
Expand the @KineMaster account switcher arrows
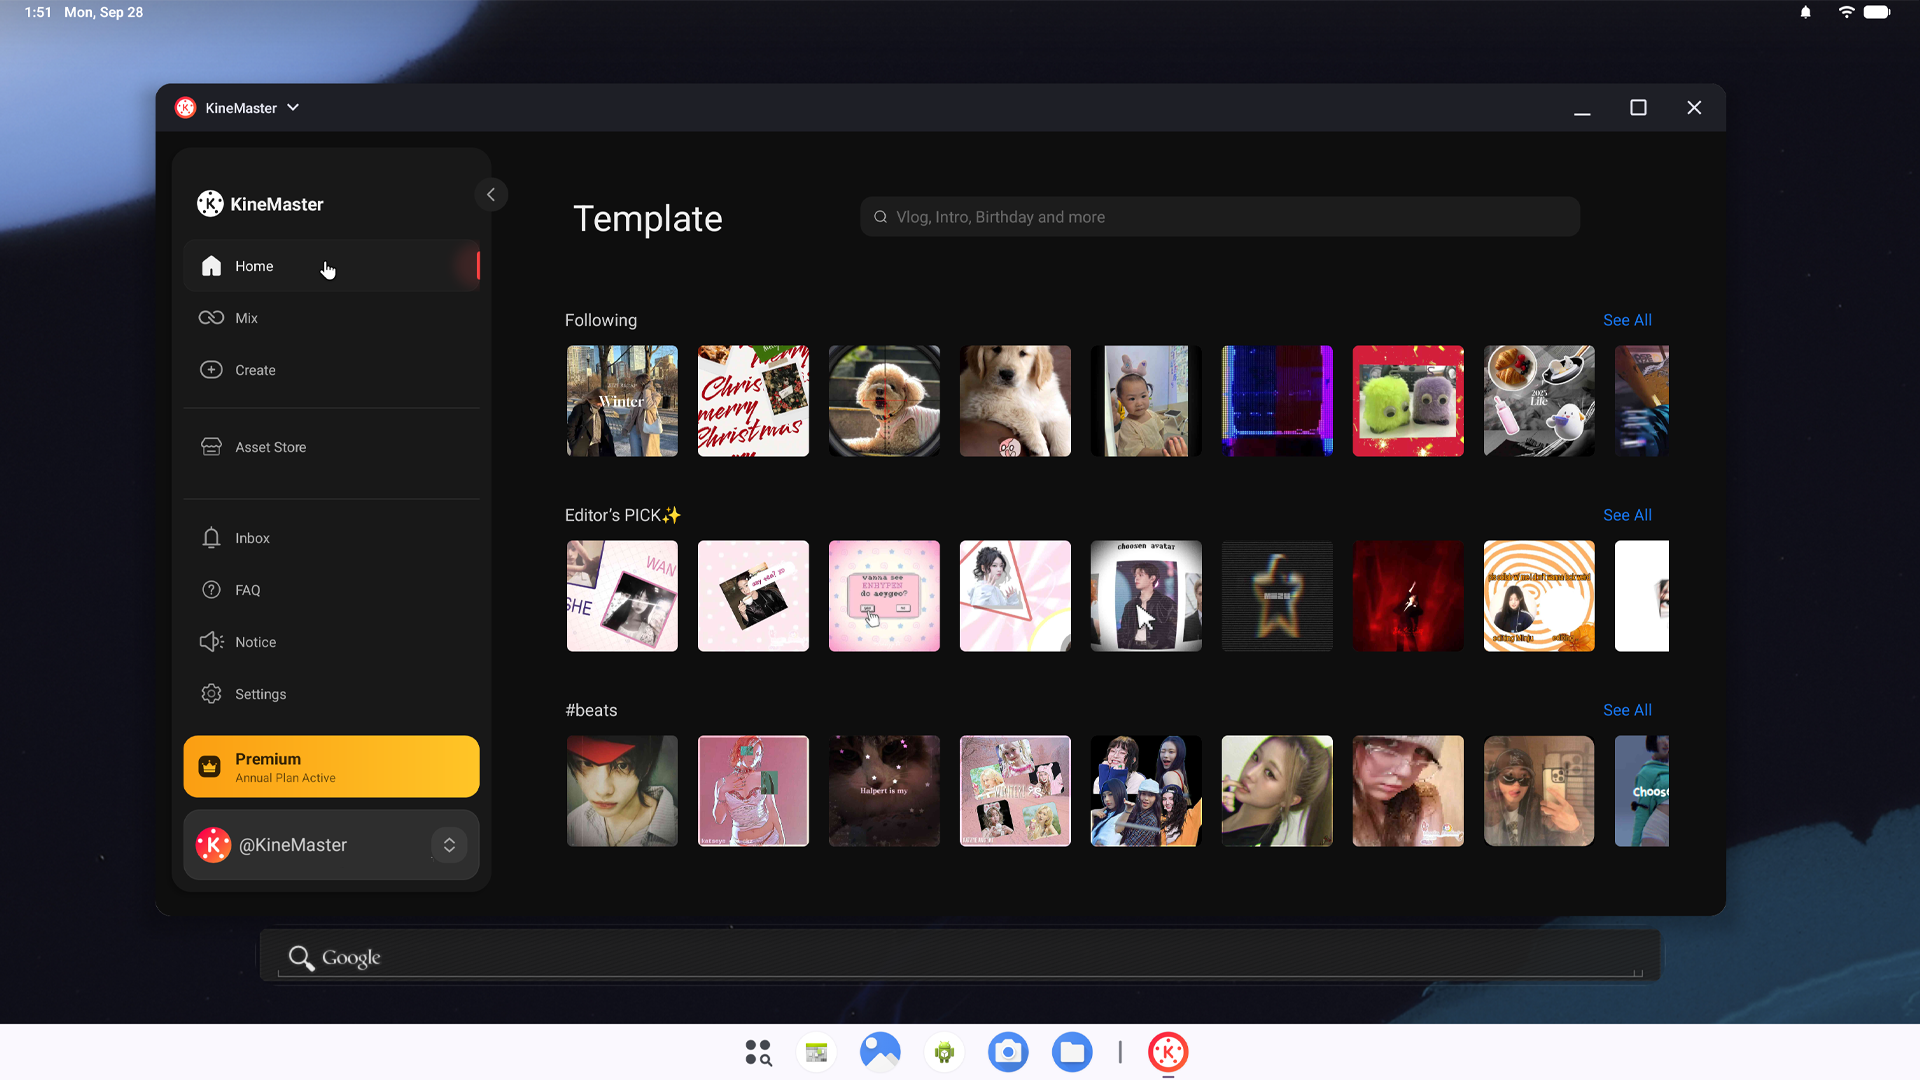coord(449,845)
